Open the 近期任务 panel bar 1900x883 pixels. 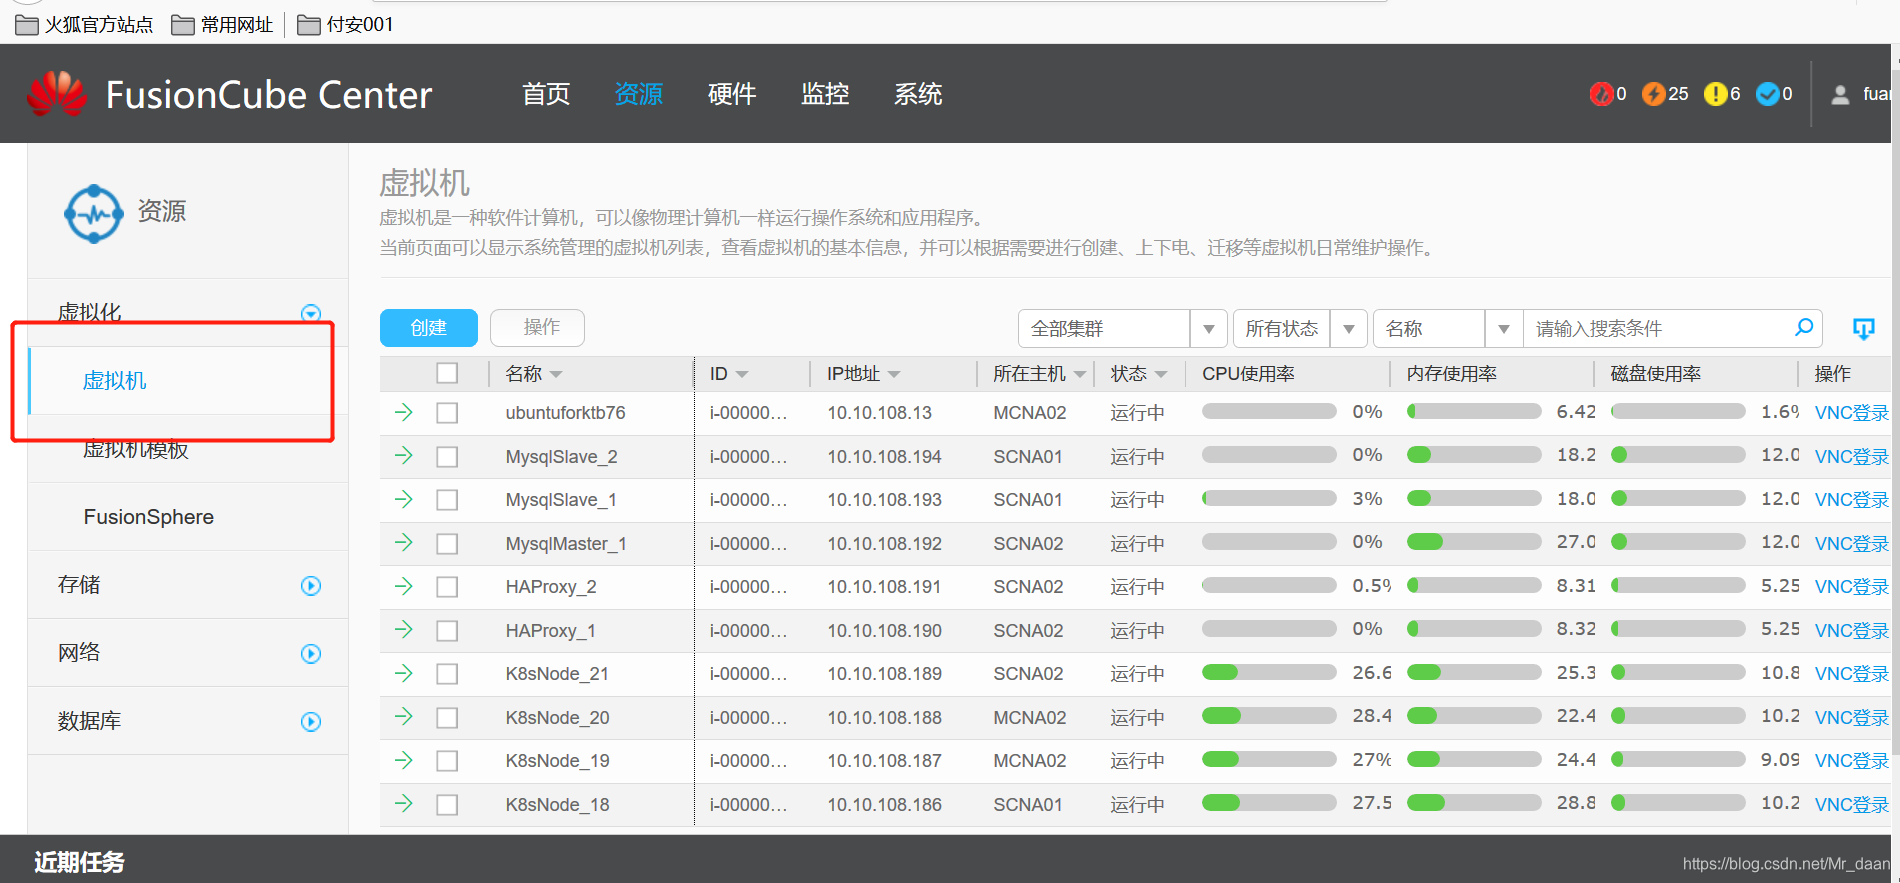coord(945,860)
